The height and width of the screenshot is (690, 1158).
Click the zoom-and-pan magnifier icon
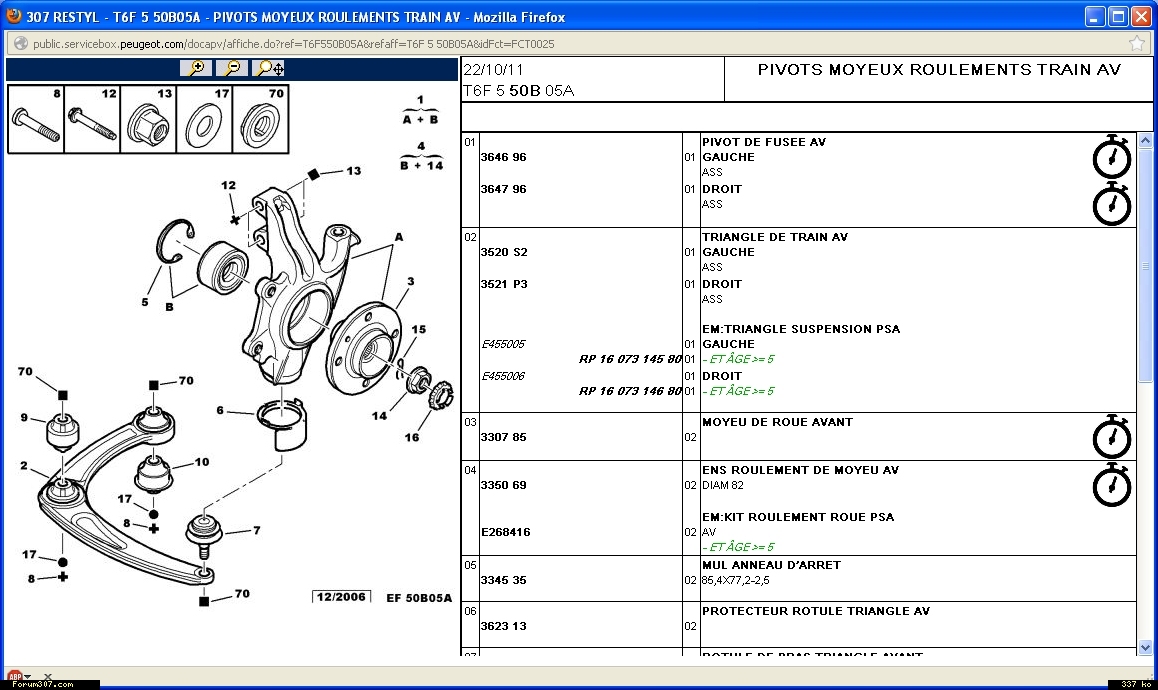coord(269,68)
